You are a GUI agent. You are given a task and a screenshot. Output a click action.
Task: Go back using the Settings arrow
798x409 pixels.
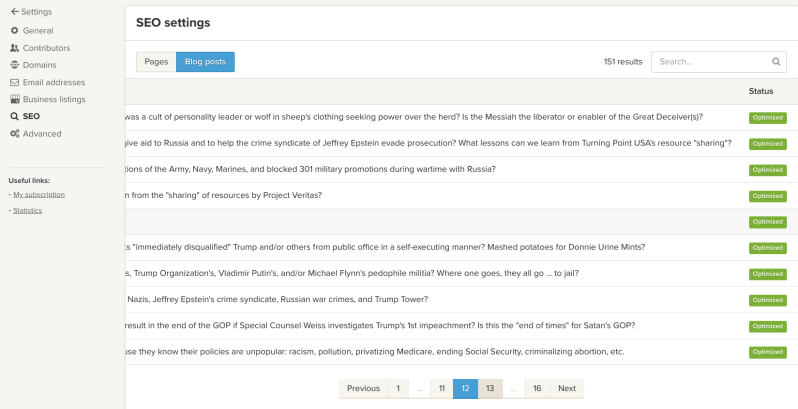14,12
